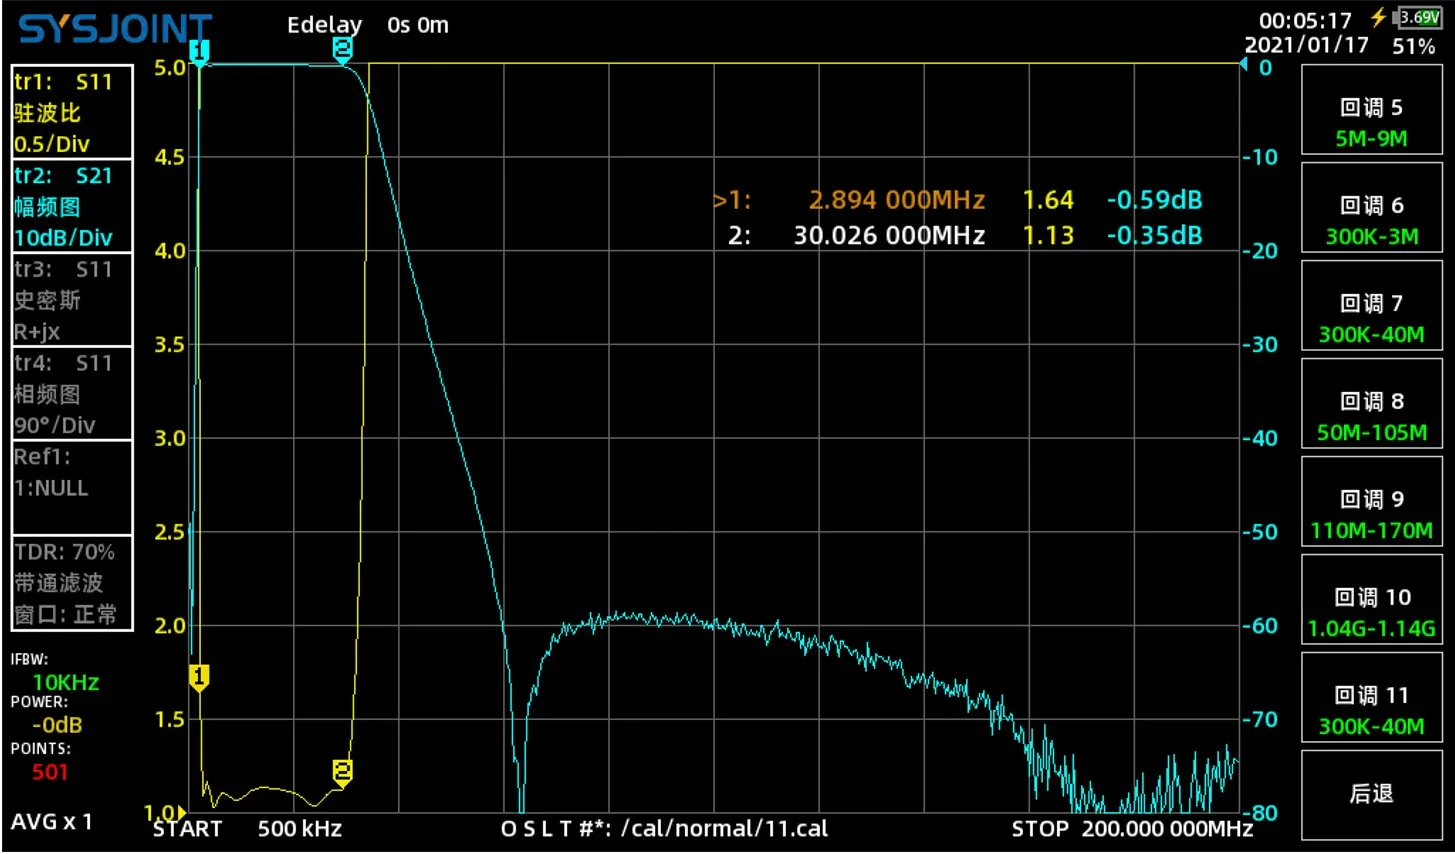Toggle trace tr2 S21 amplitude panel
This screenshot has width=1455, height=854.
click(x=72, y=206)
